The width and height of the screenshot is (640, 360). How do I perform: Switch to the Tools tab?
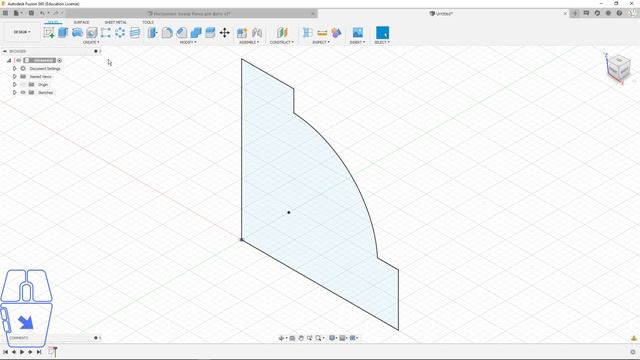click(148, 22)
